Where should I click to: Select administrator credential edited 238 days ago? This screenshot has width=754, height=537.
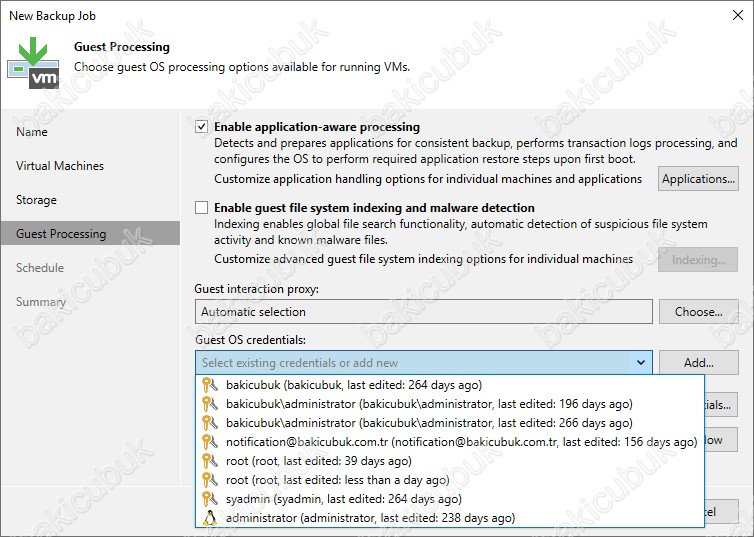tap(450, 518)
